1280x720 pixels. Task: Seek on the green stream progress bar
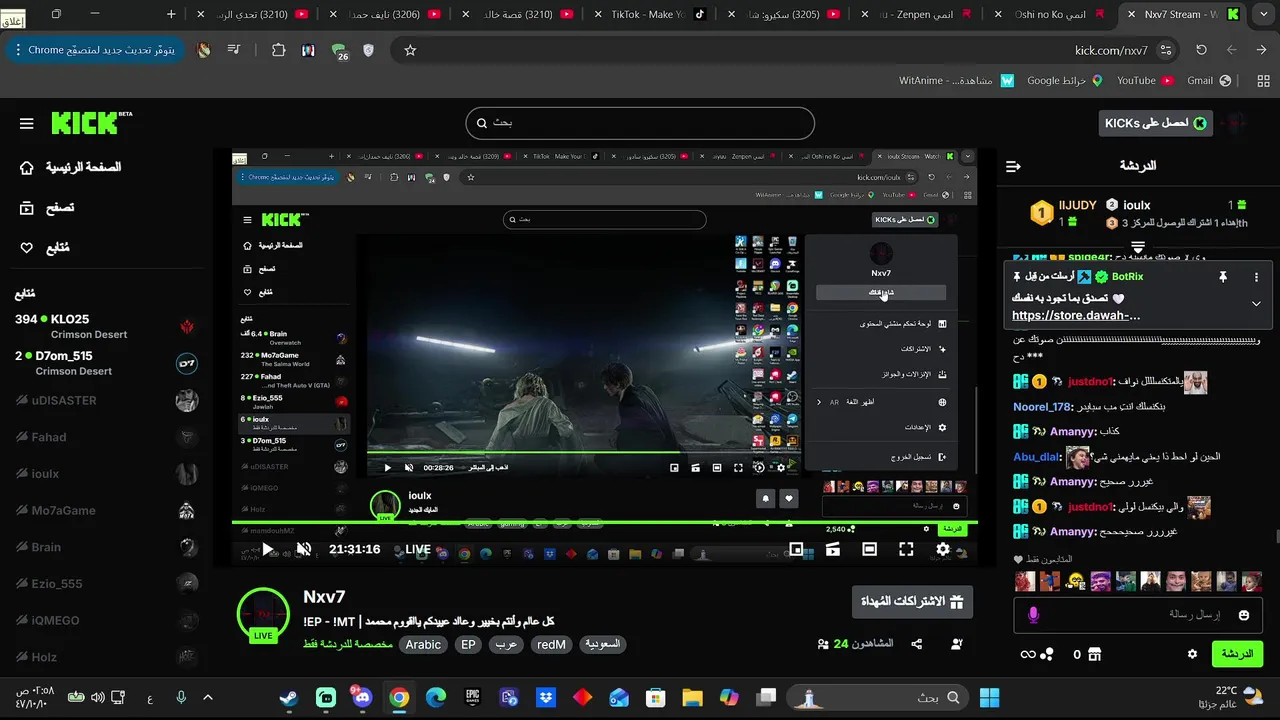point(605,523)
